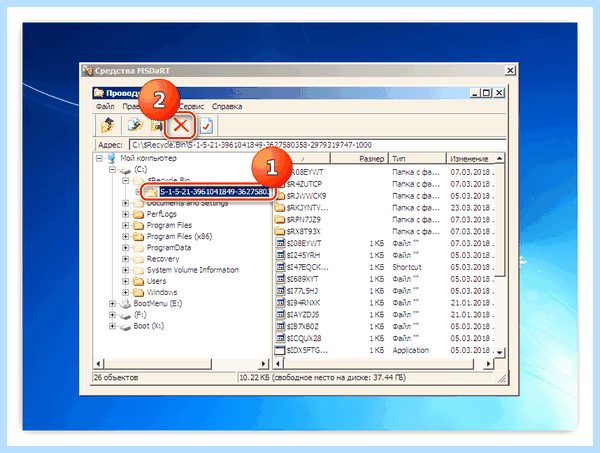Click the $I689XYT file icon

(280, 279)
